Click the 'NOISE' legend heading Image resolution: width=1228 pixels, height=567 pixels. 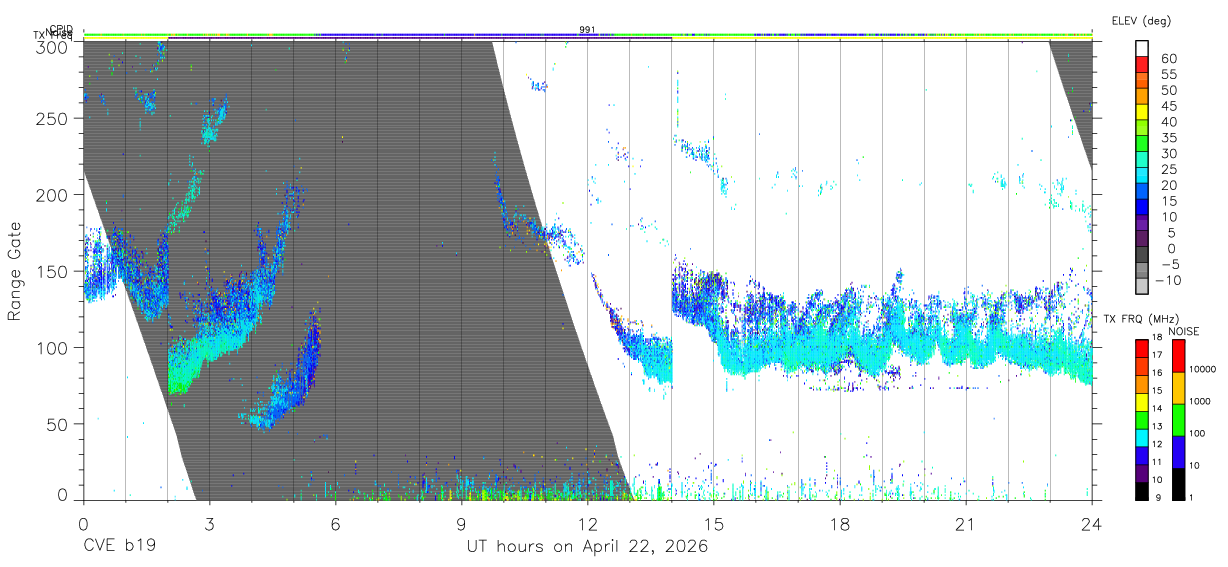pyautogui.click(x=1185, y=332)
